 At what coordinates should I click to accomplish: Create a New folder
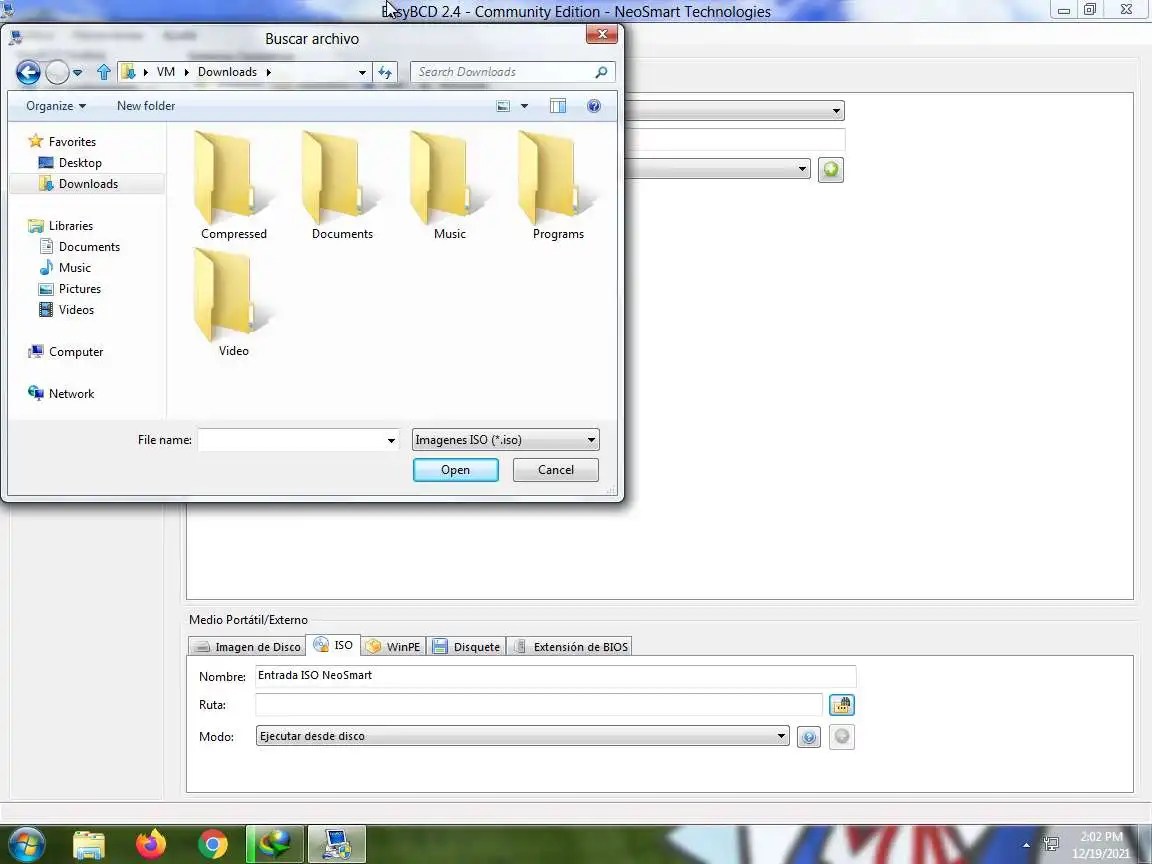[146, 106]
